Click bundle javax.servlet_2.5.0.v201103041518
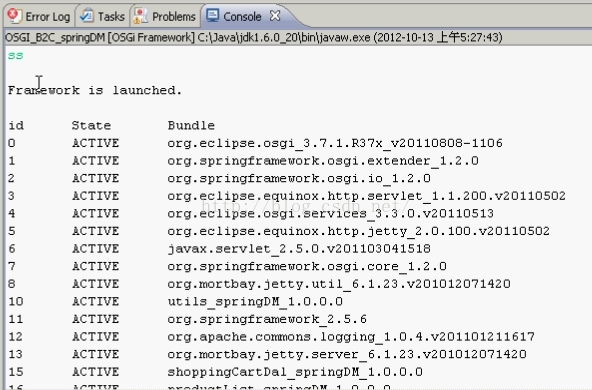 pos(299,249)
